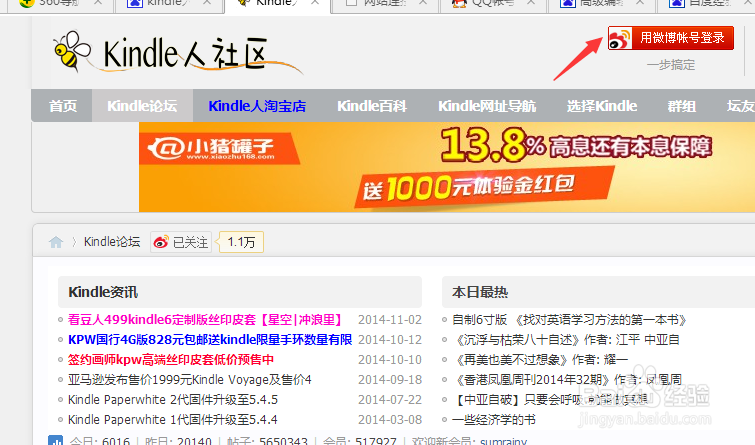This screenshot has width=755, height=445.
Task: Open Kindle百科 in the nav bar
Action: 372,106
